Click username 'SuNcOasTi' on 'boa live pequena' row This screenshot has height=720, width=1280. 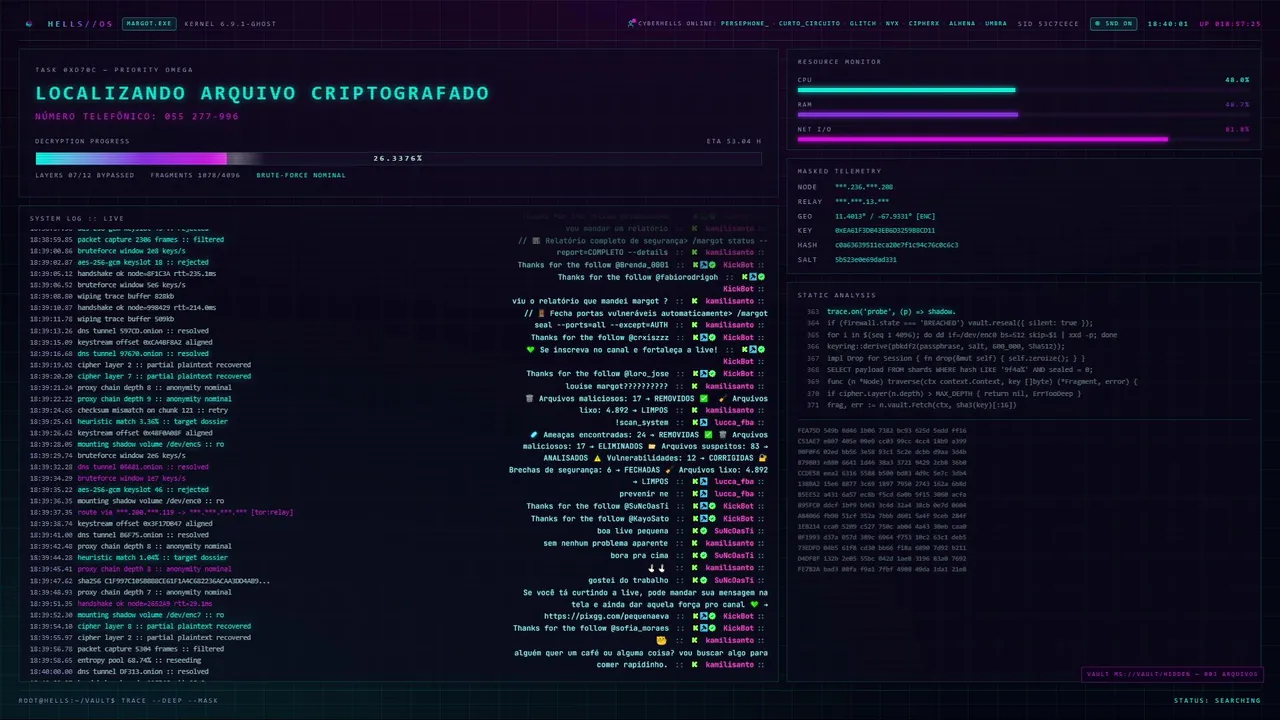click(733, 531)
